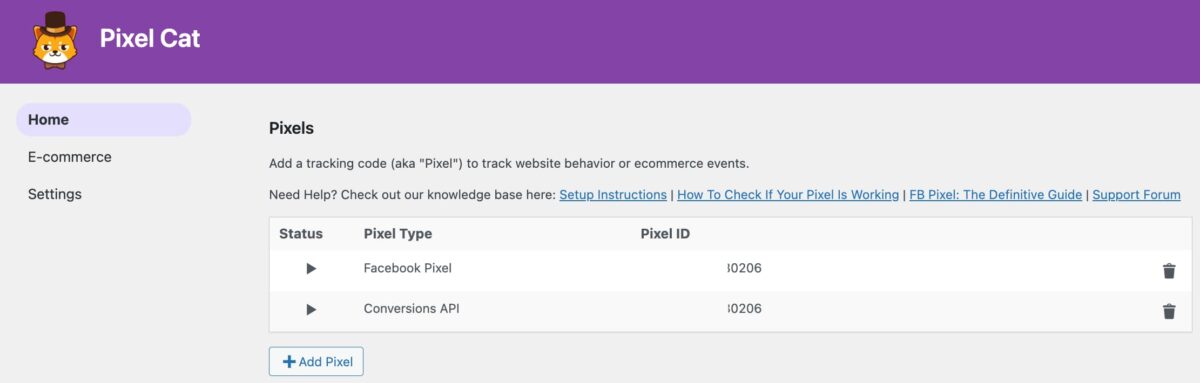Open How To Check If Your Pixel Is Working
1200x383 pixels.
pos(788,195)
